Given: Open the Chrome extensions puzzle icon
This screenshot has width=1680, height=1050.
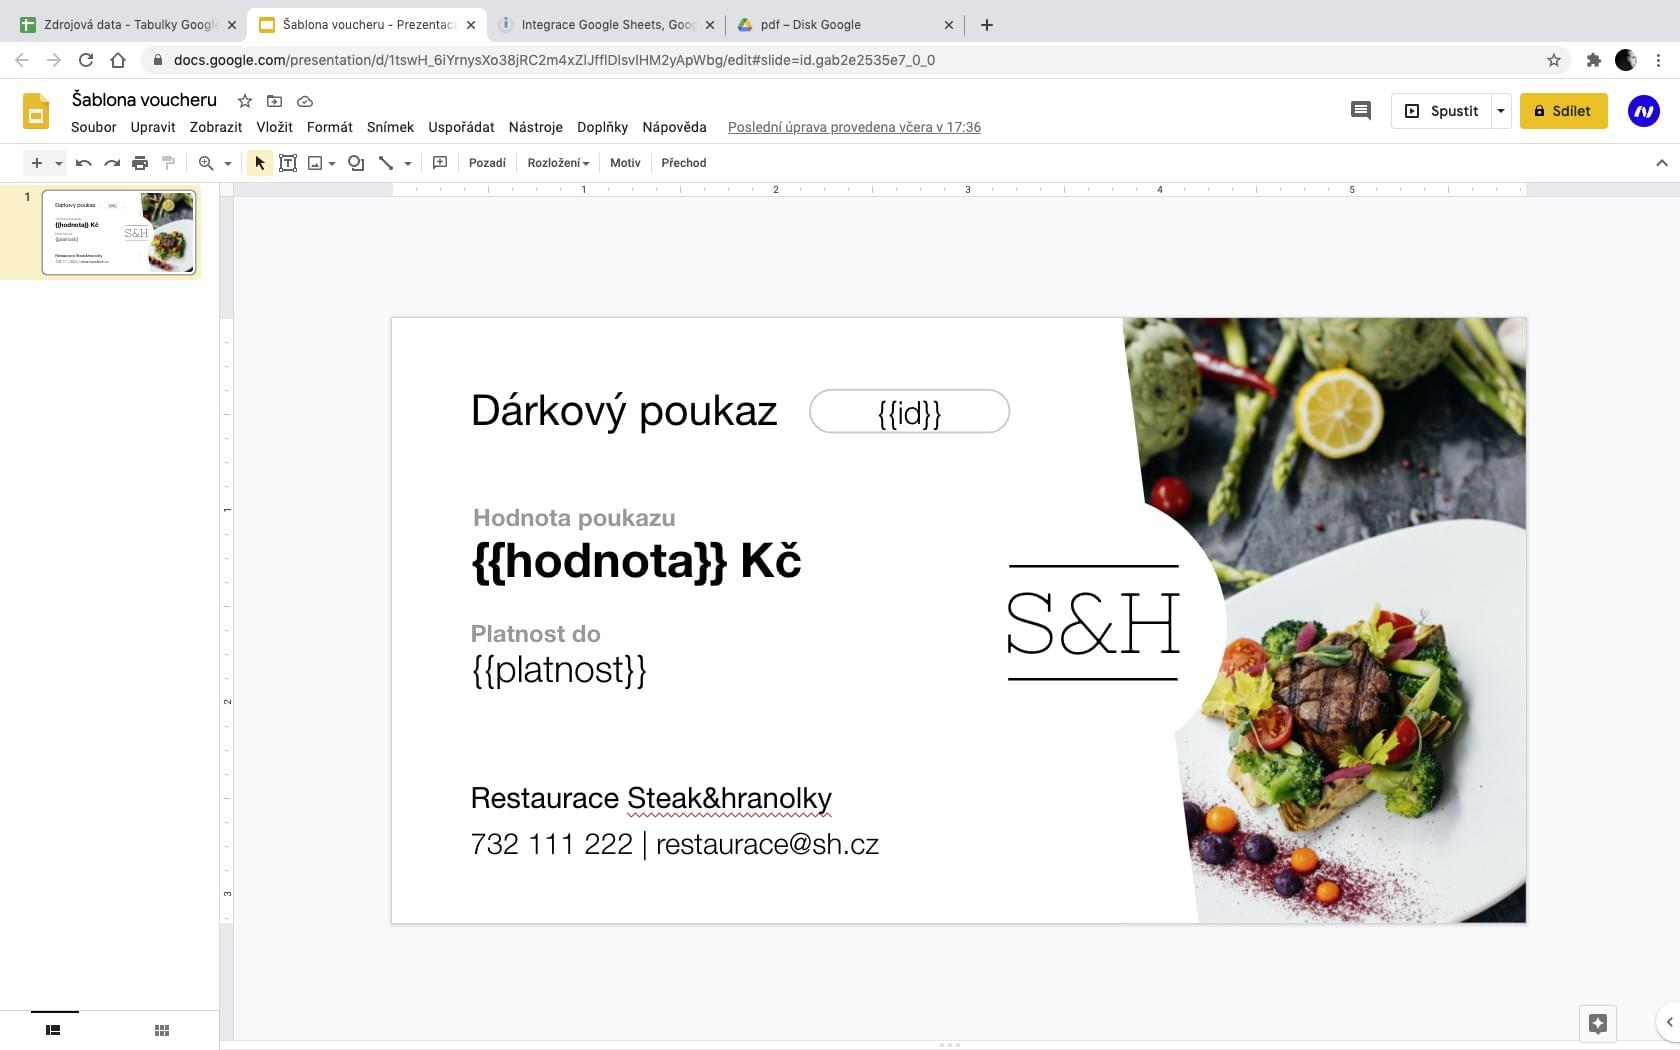Looking at the screenshot, I should (x=1594, y=60).
